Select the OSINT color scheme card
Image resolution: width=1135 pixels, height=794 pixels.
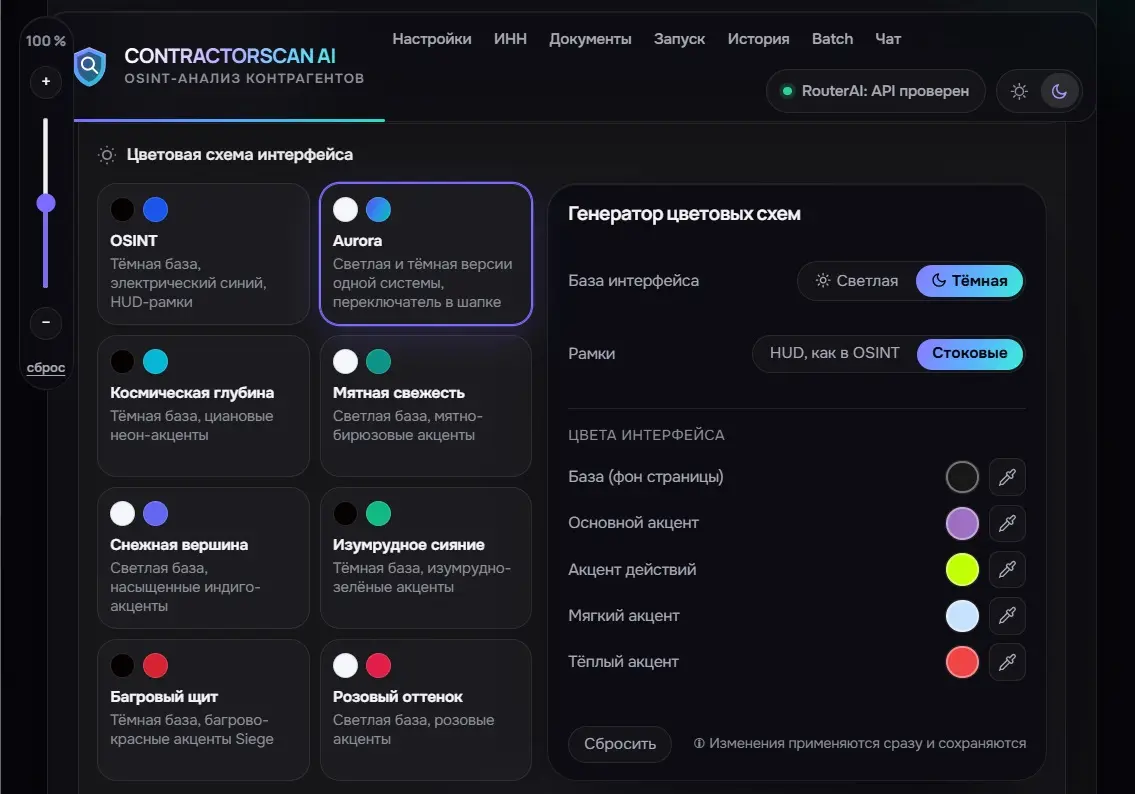click(x=203, y=254)
